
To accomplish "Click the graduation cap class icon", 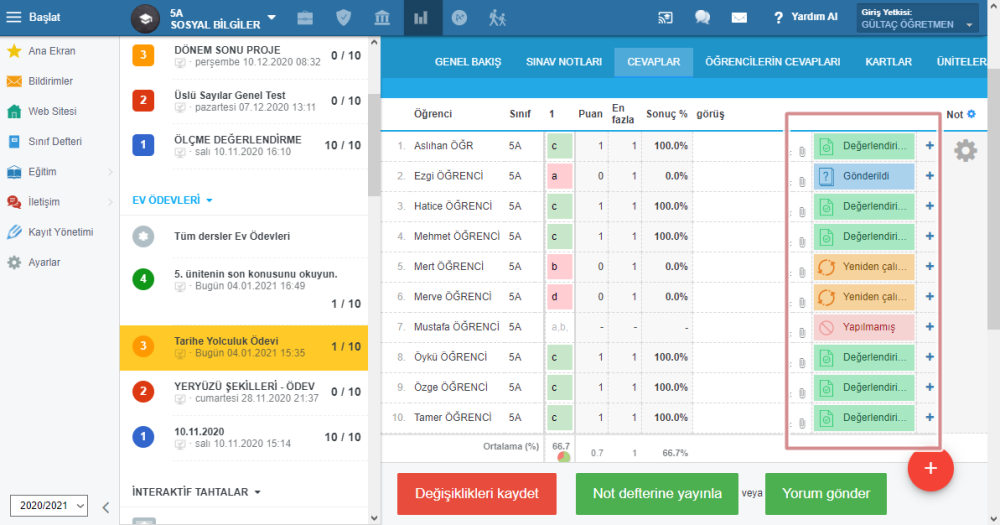I will point(145,18).
